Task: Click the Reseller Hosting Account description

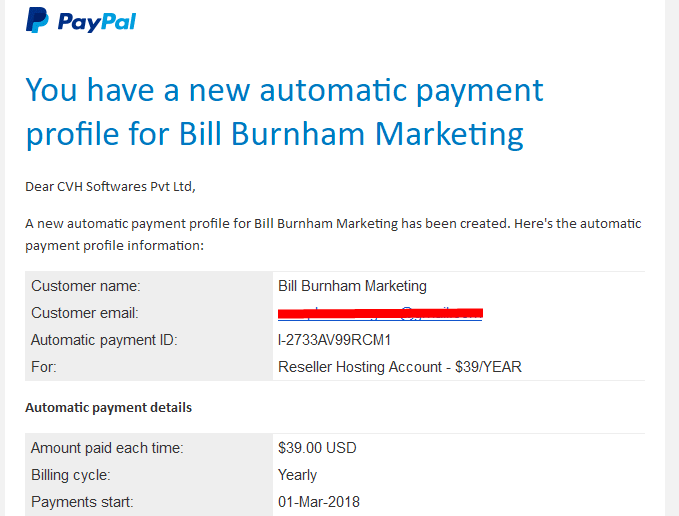Action: 400,367
